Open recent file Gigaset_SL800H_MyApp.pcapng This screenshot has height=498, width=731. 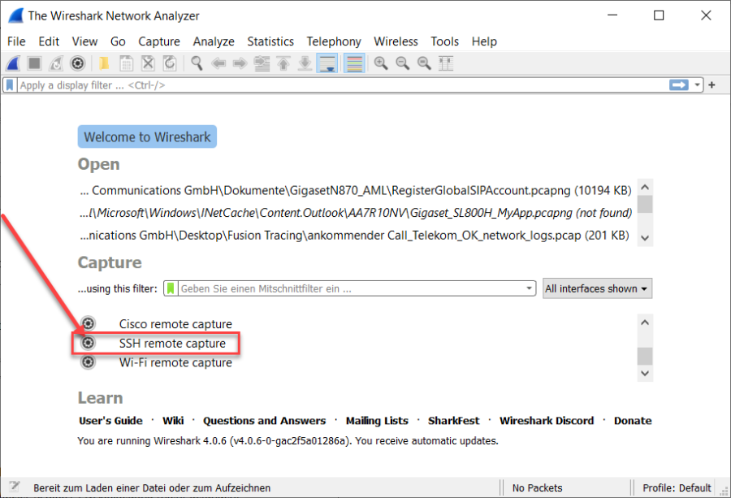[x=356, y=213]
